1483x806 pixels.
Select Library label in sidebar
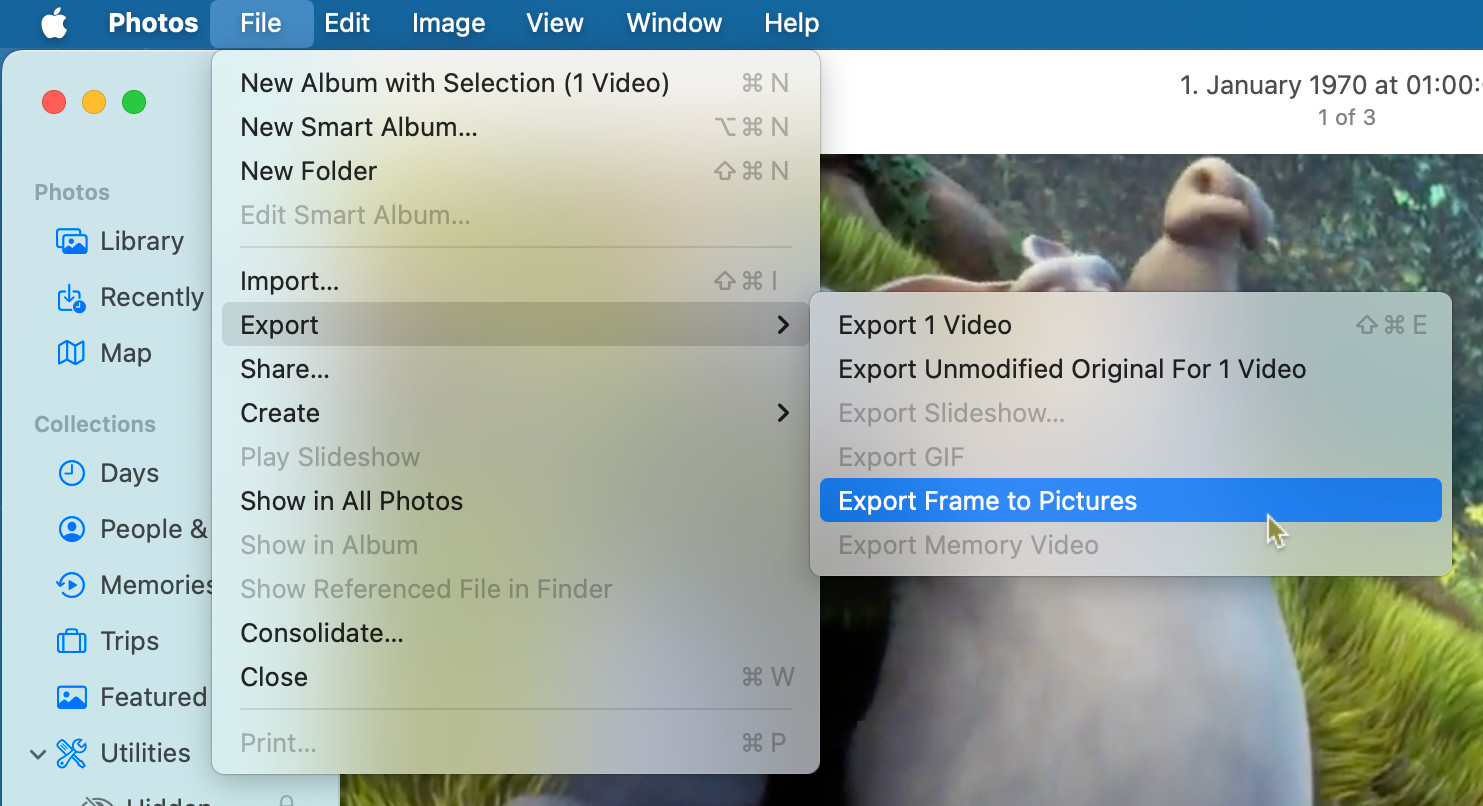click(142, 241)
